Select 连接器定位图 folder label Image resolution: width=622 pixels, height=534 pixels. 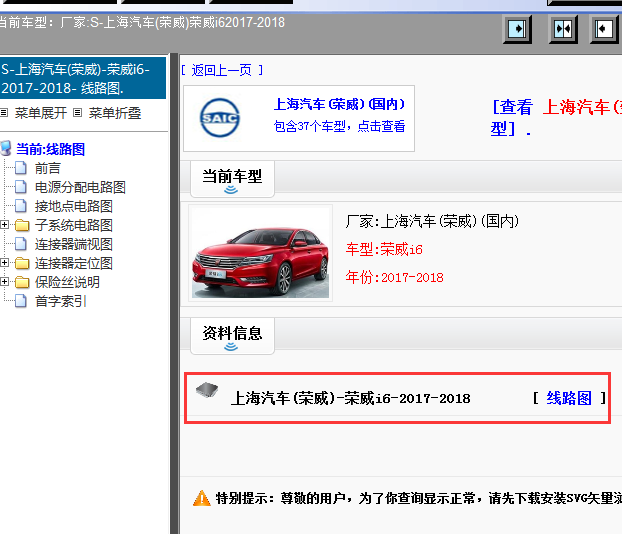pos(74,263)
